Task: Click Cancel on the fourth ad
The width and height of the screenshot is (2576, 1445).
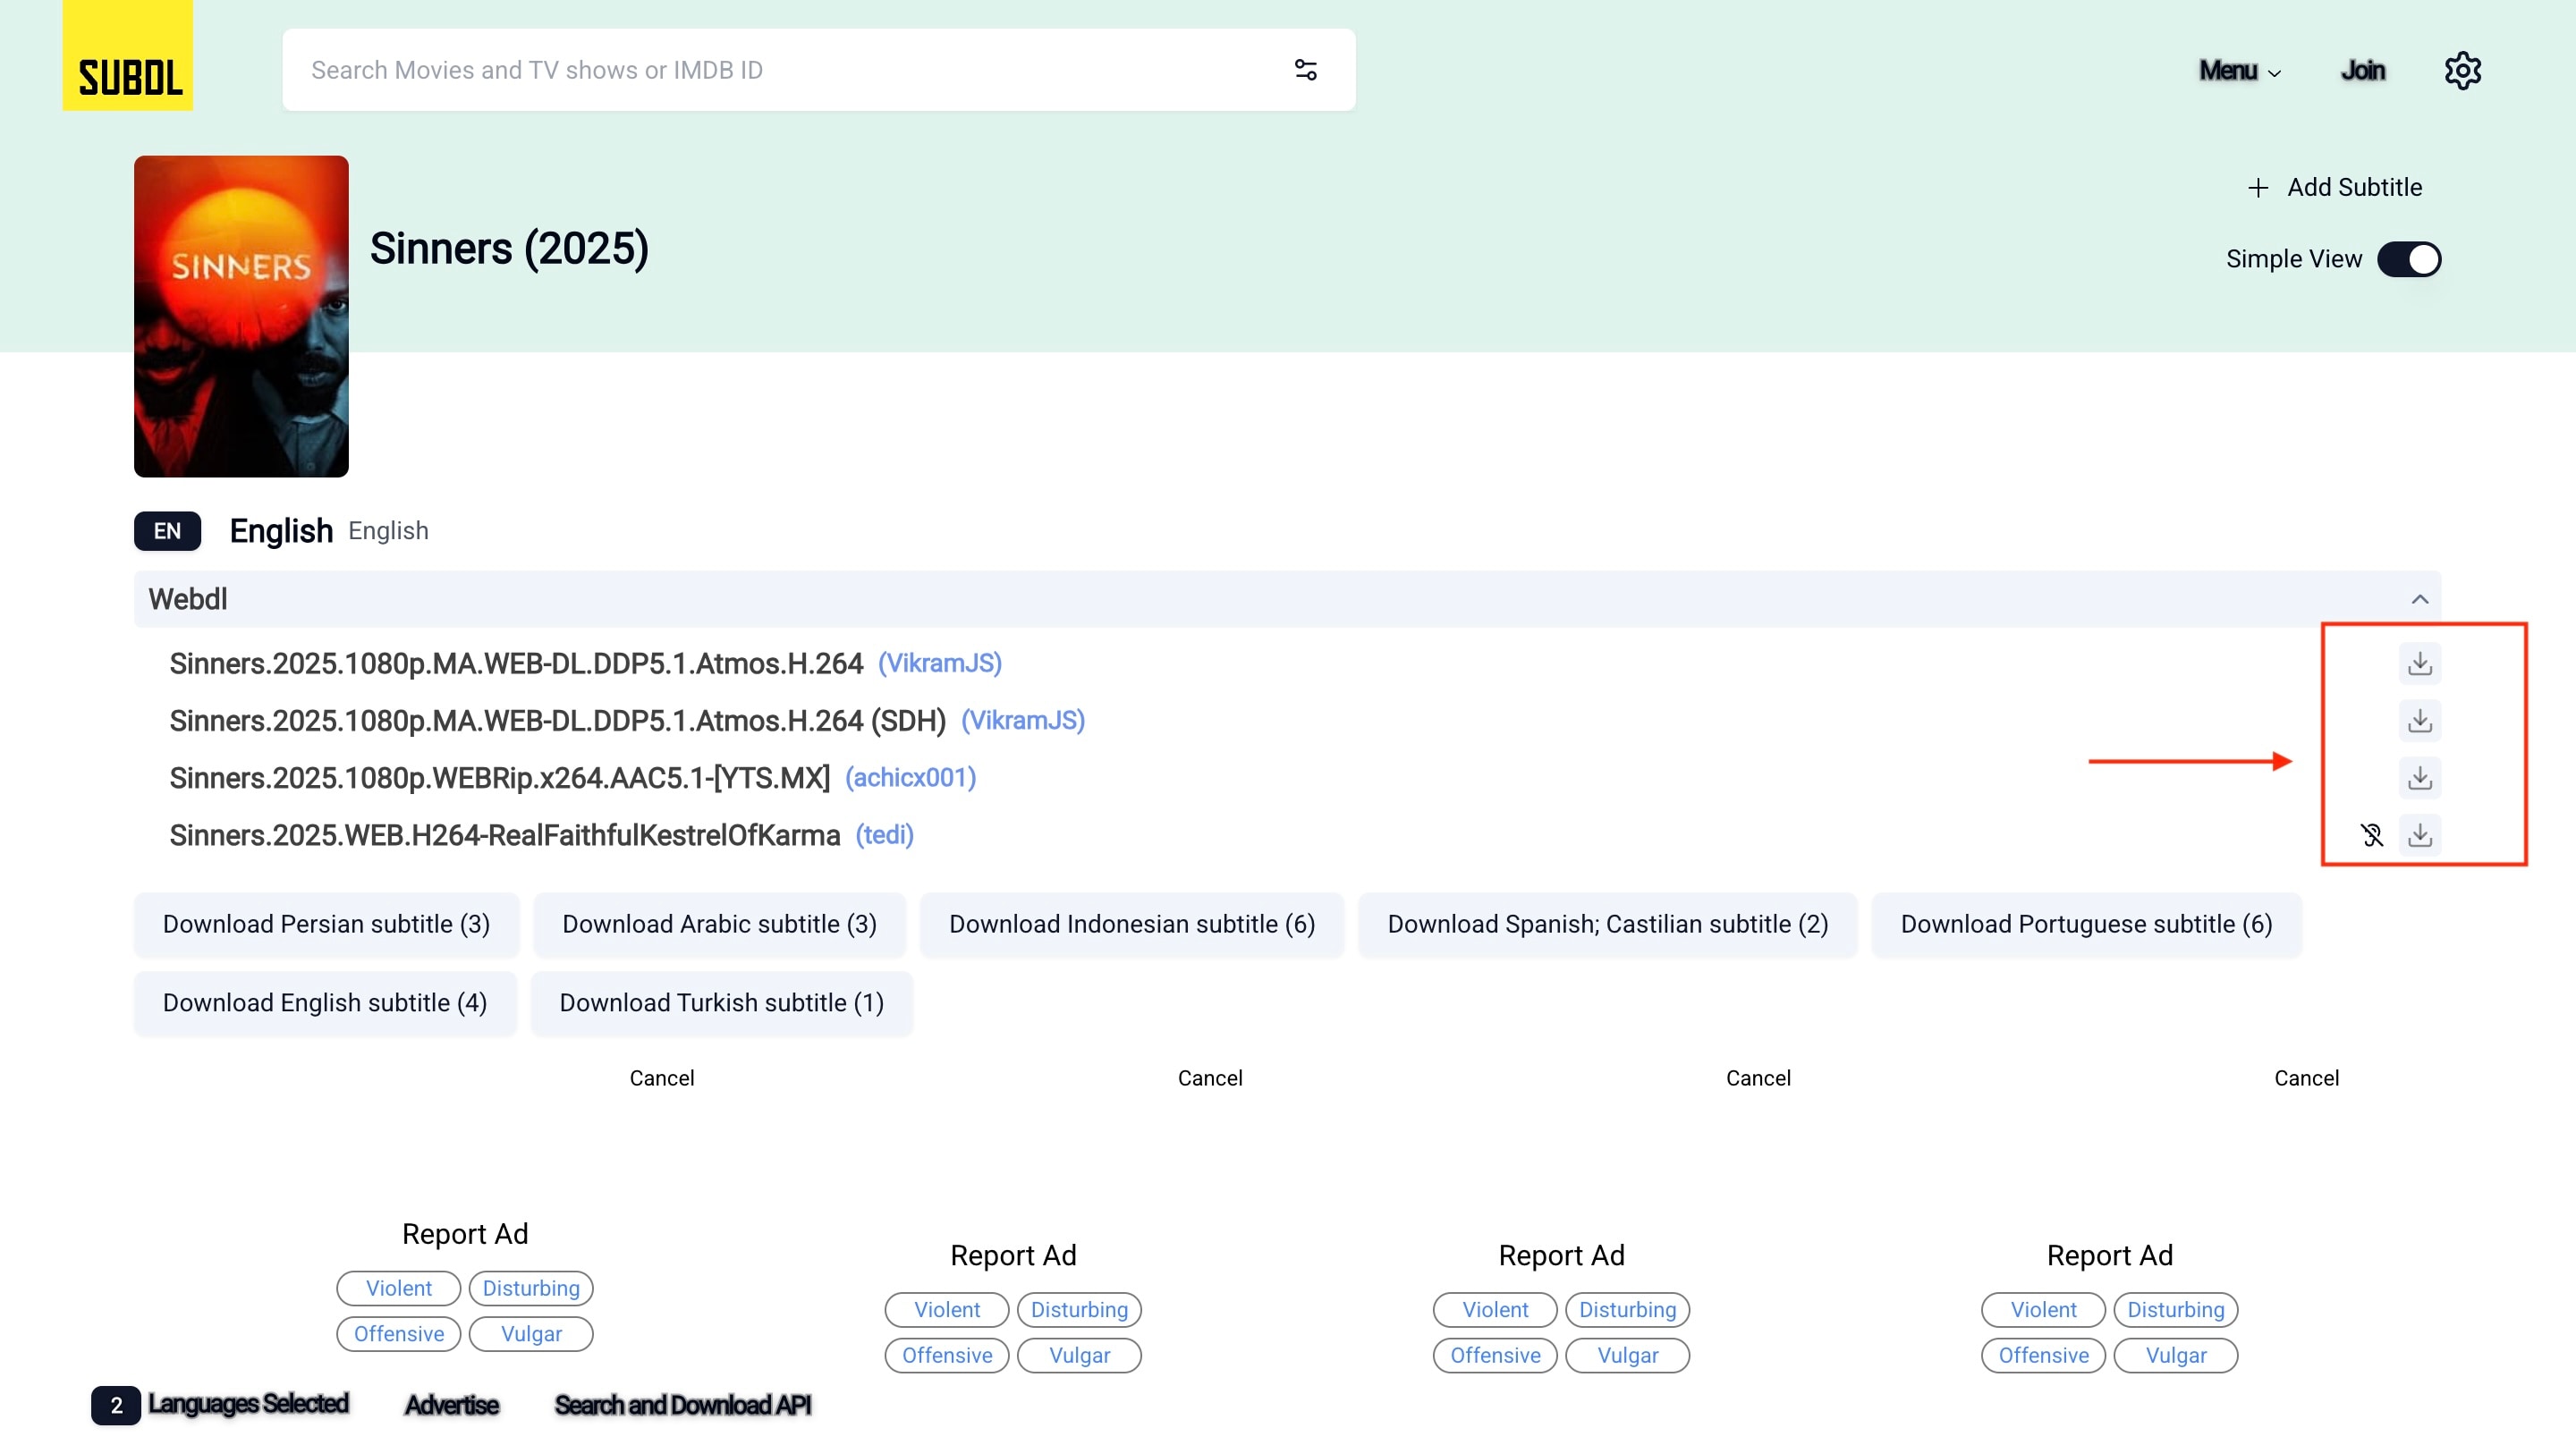Action: click(x=2306, y=1078)
